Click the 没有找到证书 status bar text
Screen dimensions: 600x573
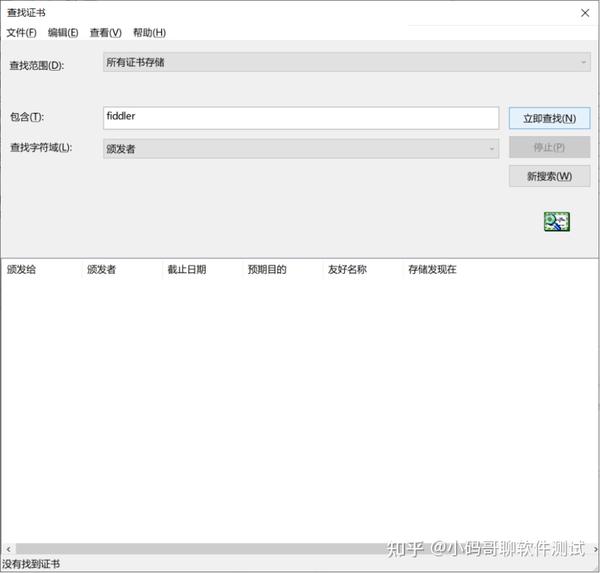[31, 564]
